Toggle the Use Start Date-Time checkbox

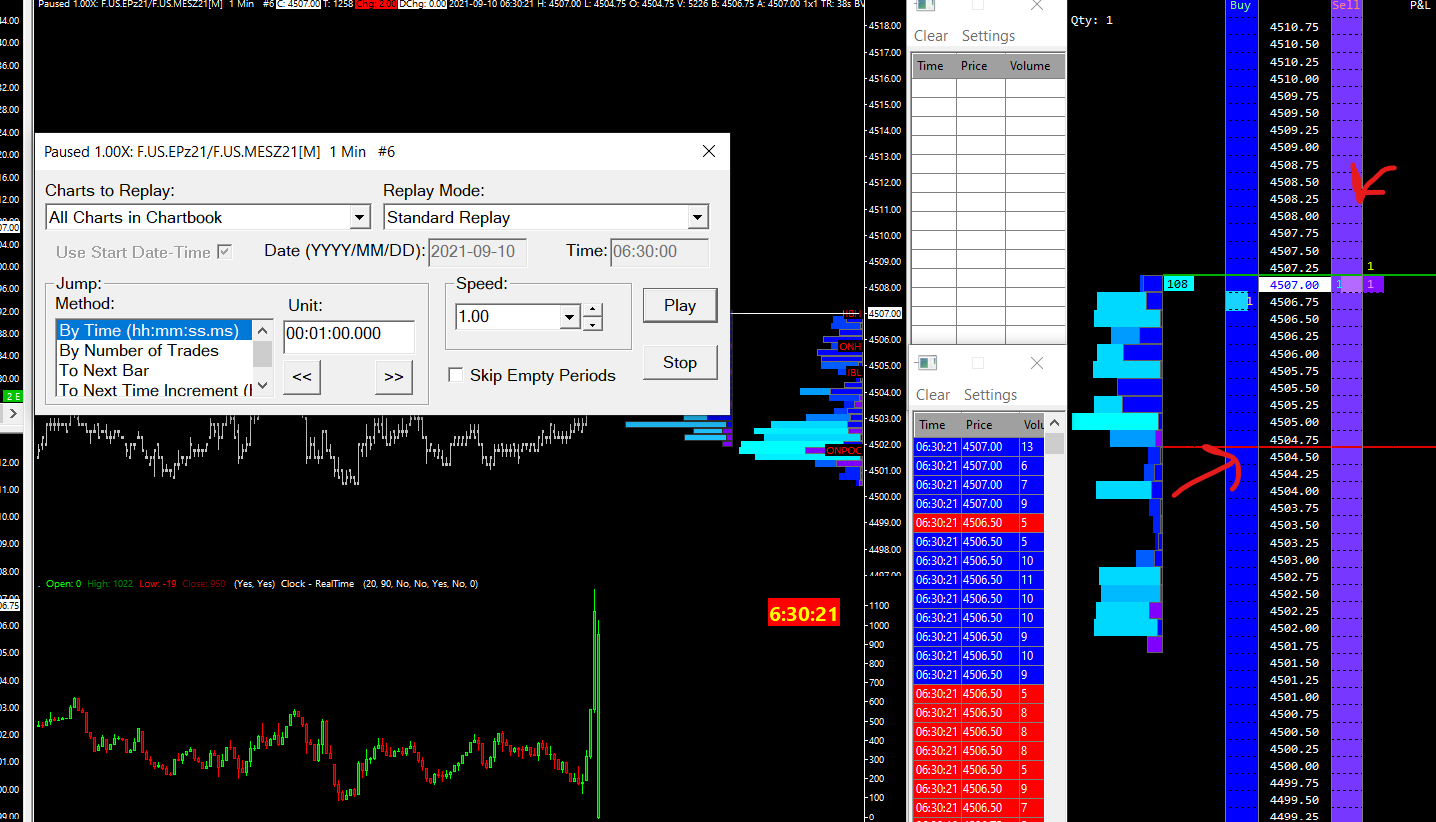pos(225,252)
